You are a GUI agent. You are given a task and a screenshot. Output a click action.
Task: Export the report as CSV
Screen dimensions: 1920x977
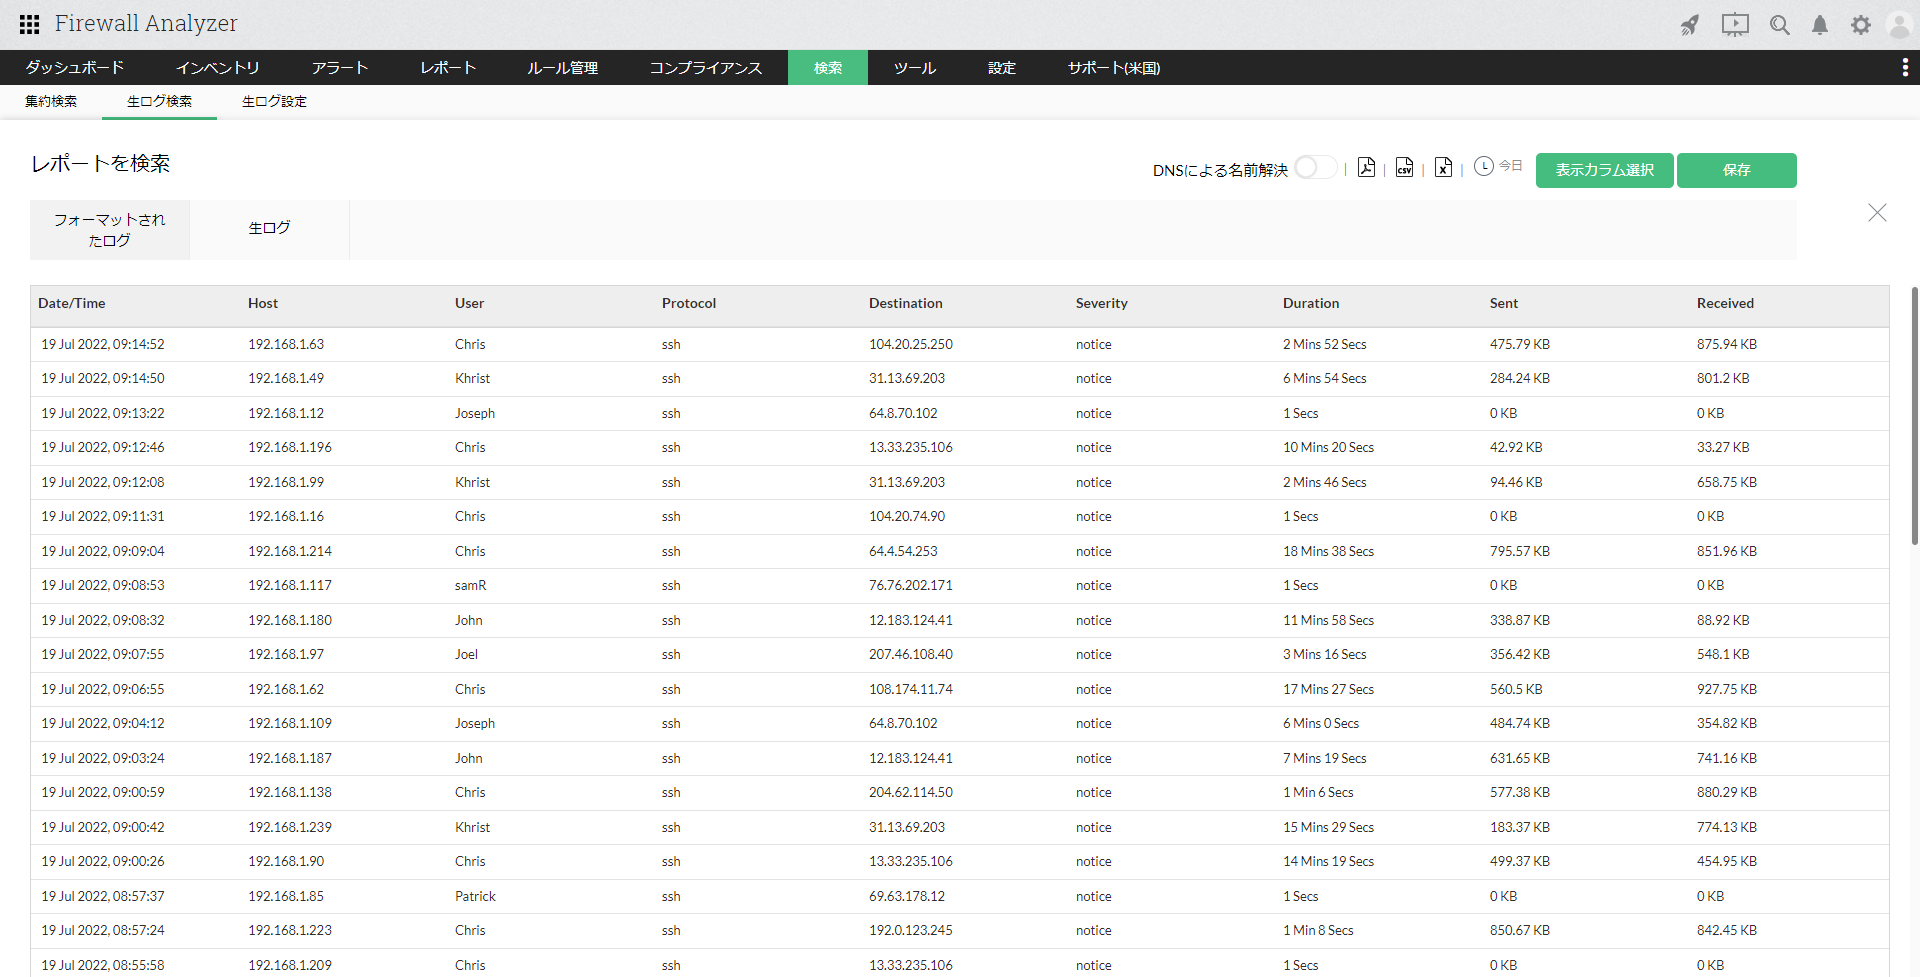click(1404, 168)
